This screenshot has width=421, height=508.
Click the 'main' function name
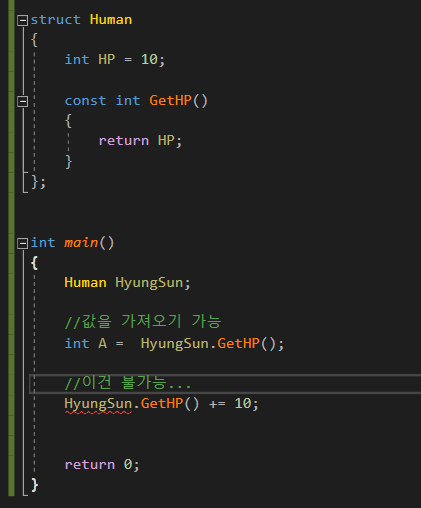[x=81, y=243]
